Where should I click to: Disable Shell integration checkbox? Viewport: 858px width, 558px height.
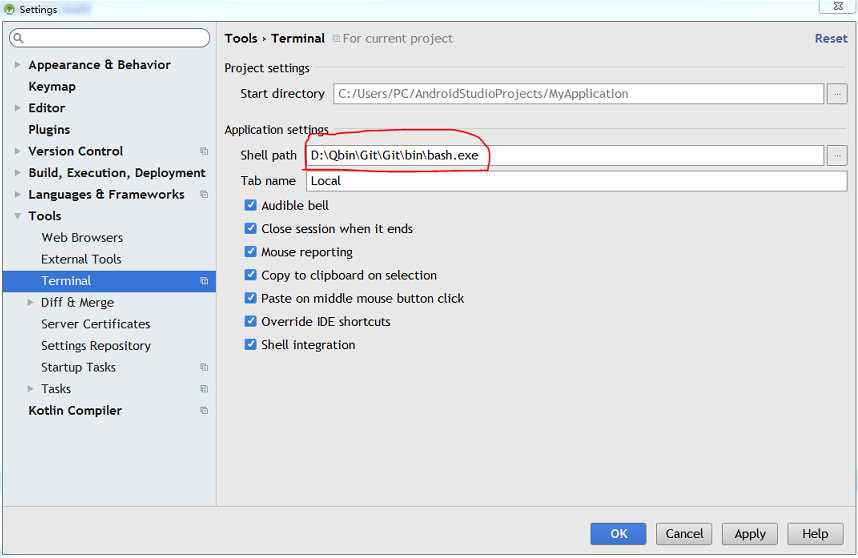[250, 345]
